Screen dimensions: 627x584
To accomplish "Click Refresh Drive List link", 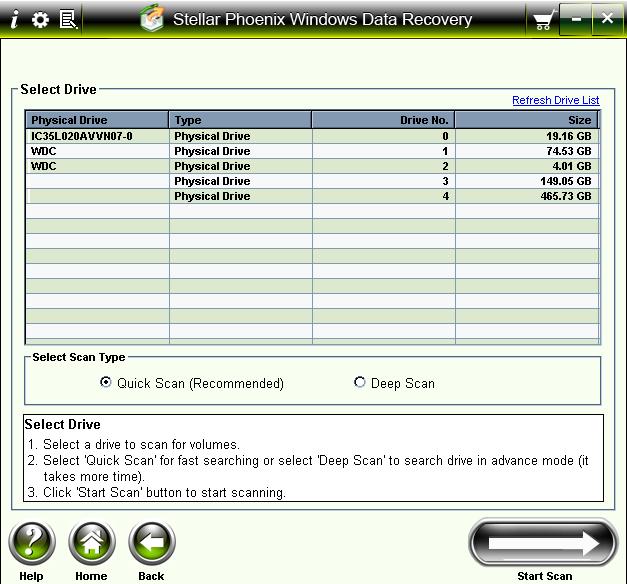I will point(555,101).
